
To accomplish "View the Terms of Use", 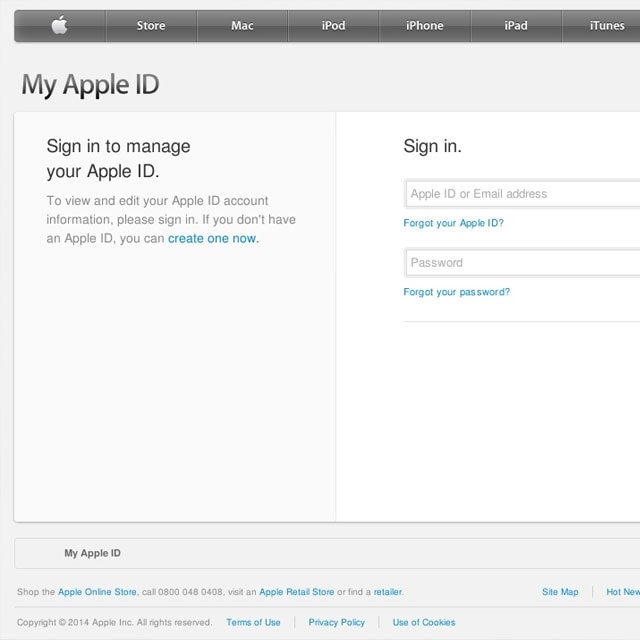I will [x=253, y=622].
